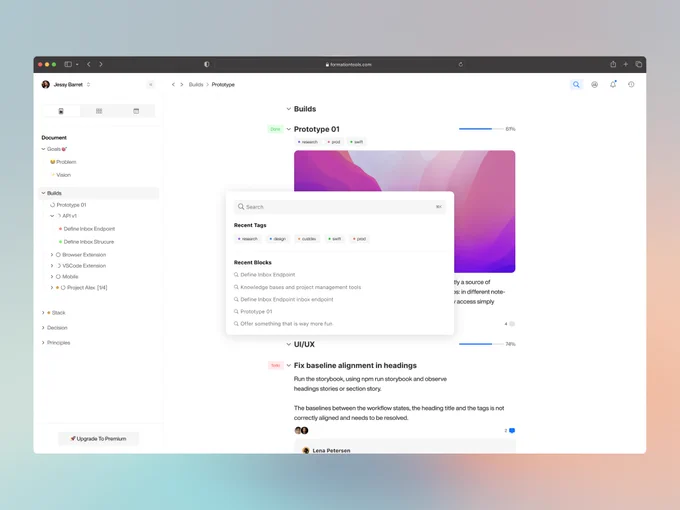Collapse the sidebar with double-chevron icon
Viewport: 680px width, 510px height.
pyautogui.click(x=150, y=85)
